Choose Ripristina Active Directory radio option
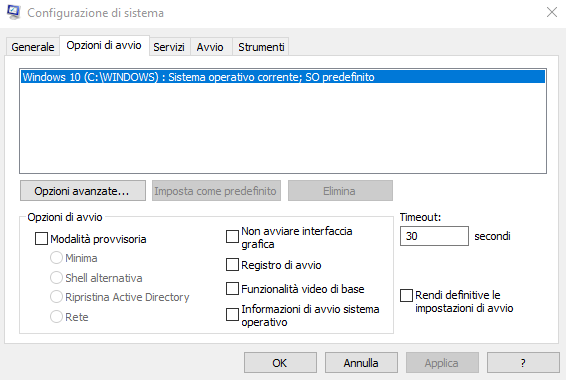The image size is (566, 380). [56, 297]
